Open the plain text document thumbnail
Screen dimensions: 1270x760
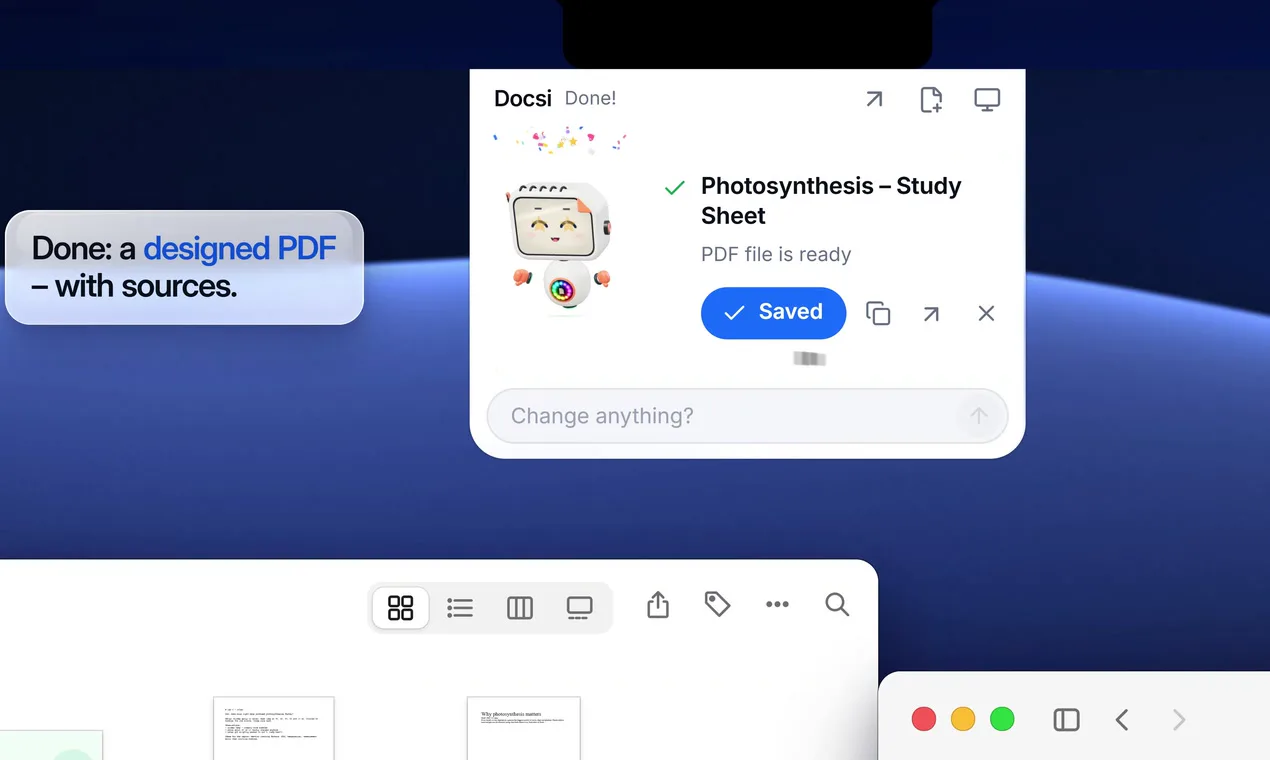tap(274, 728)
